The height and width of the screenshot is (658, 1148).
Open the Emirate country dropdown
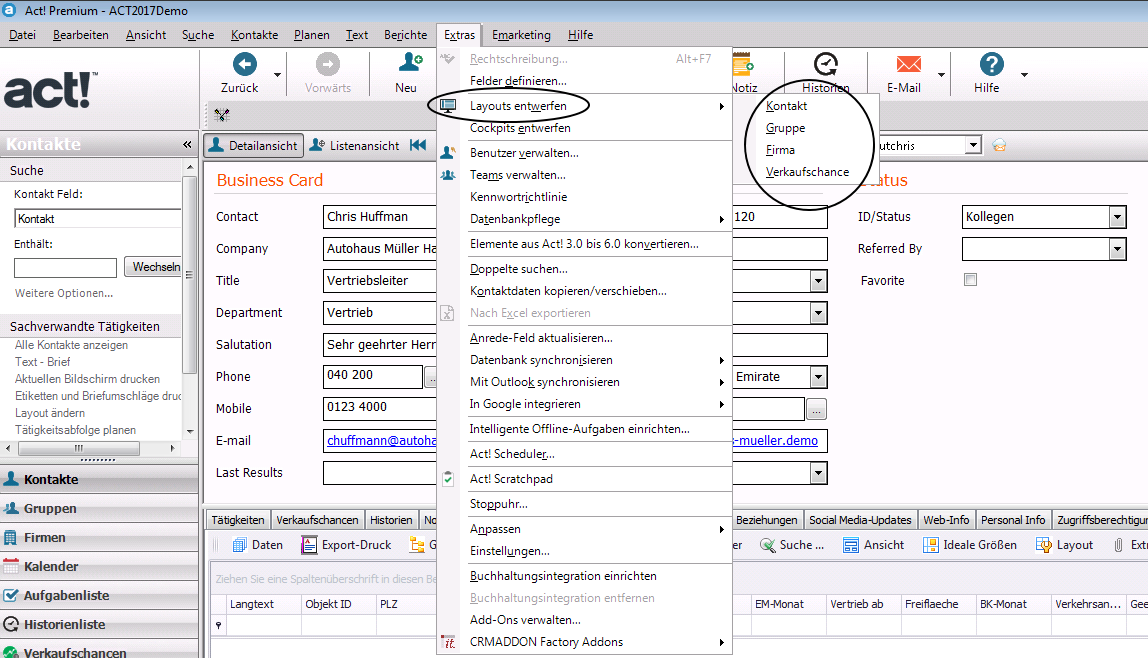point(819,377)
